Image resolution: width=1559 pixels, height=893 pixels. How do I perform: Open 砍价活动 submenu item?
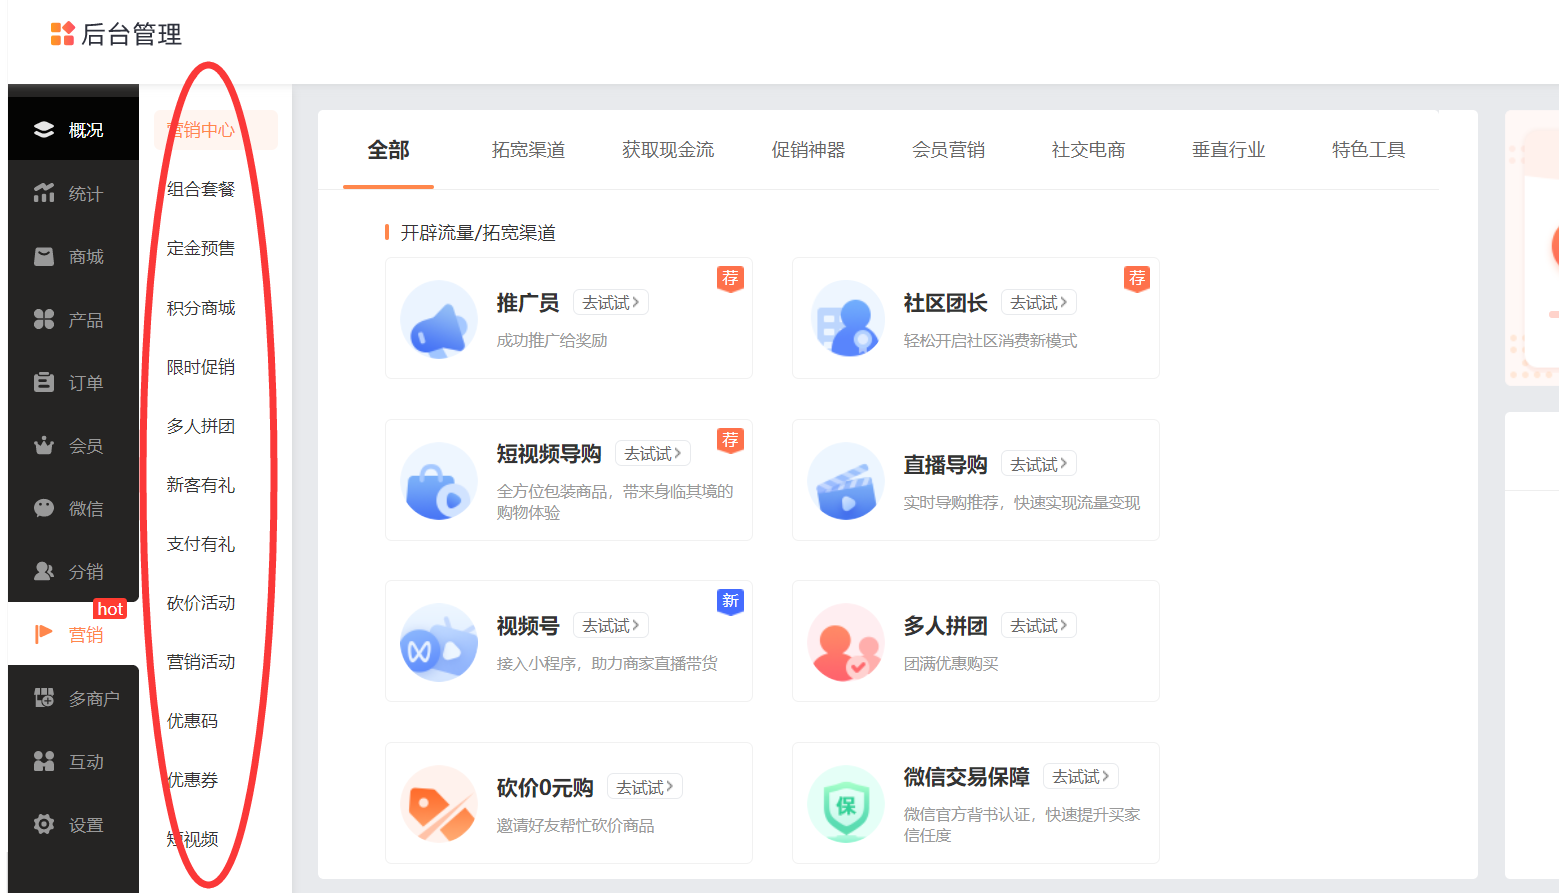click(x=201, y=603)
